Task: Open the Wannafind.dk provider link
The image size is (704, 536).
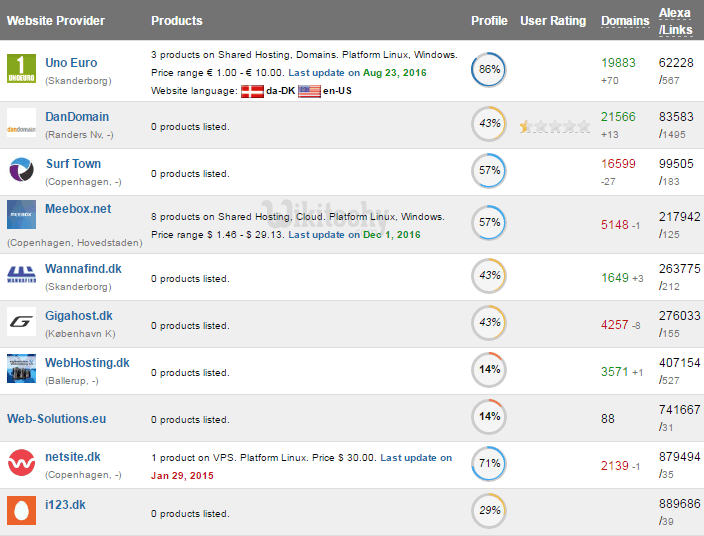Action: pos(83,269)
